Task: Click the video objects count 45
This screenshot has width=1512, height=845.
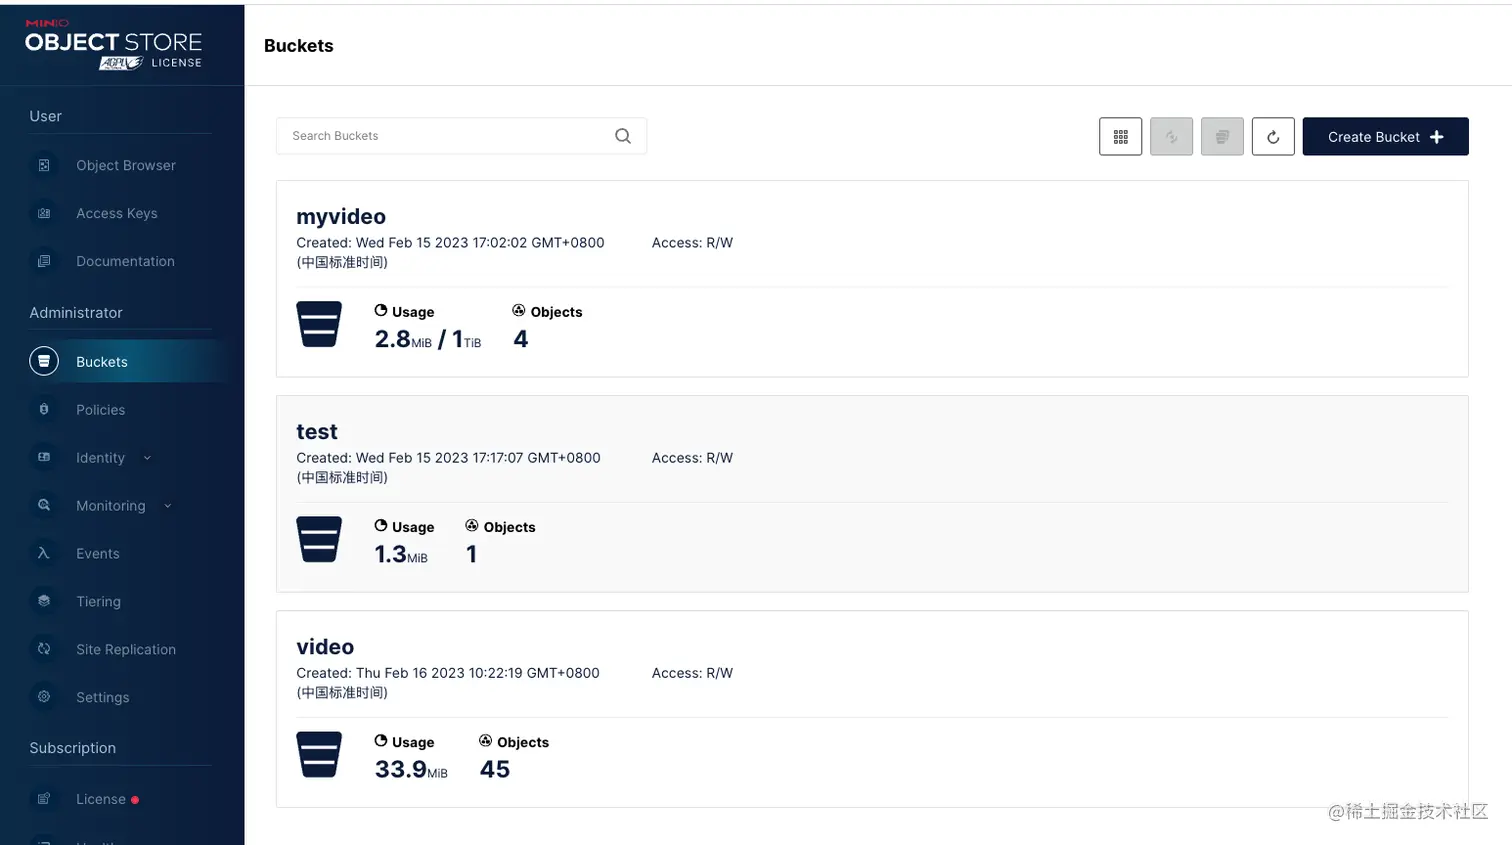Action: point(495,769)
